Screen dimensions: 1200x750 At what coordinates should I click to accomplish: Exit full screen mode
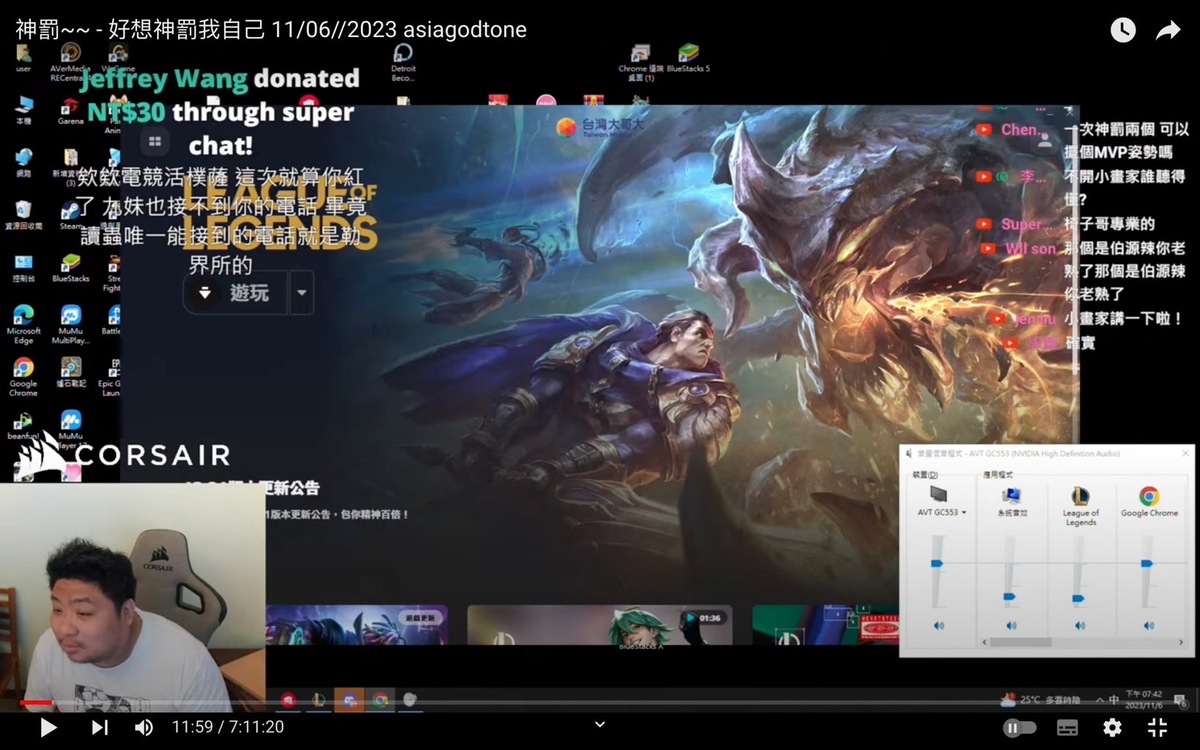1157,728
